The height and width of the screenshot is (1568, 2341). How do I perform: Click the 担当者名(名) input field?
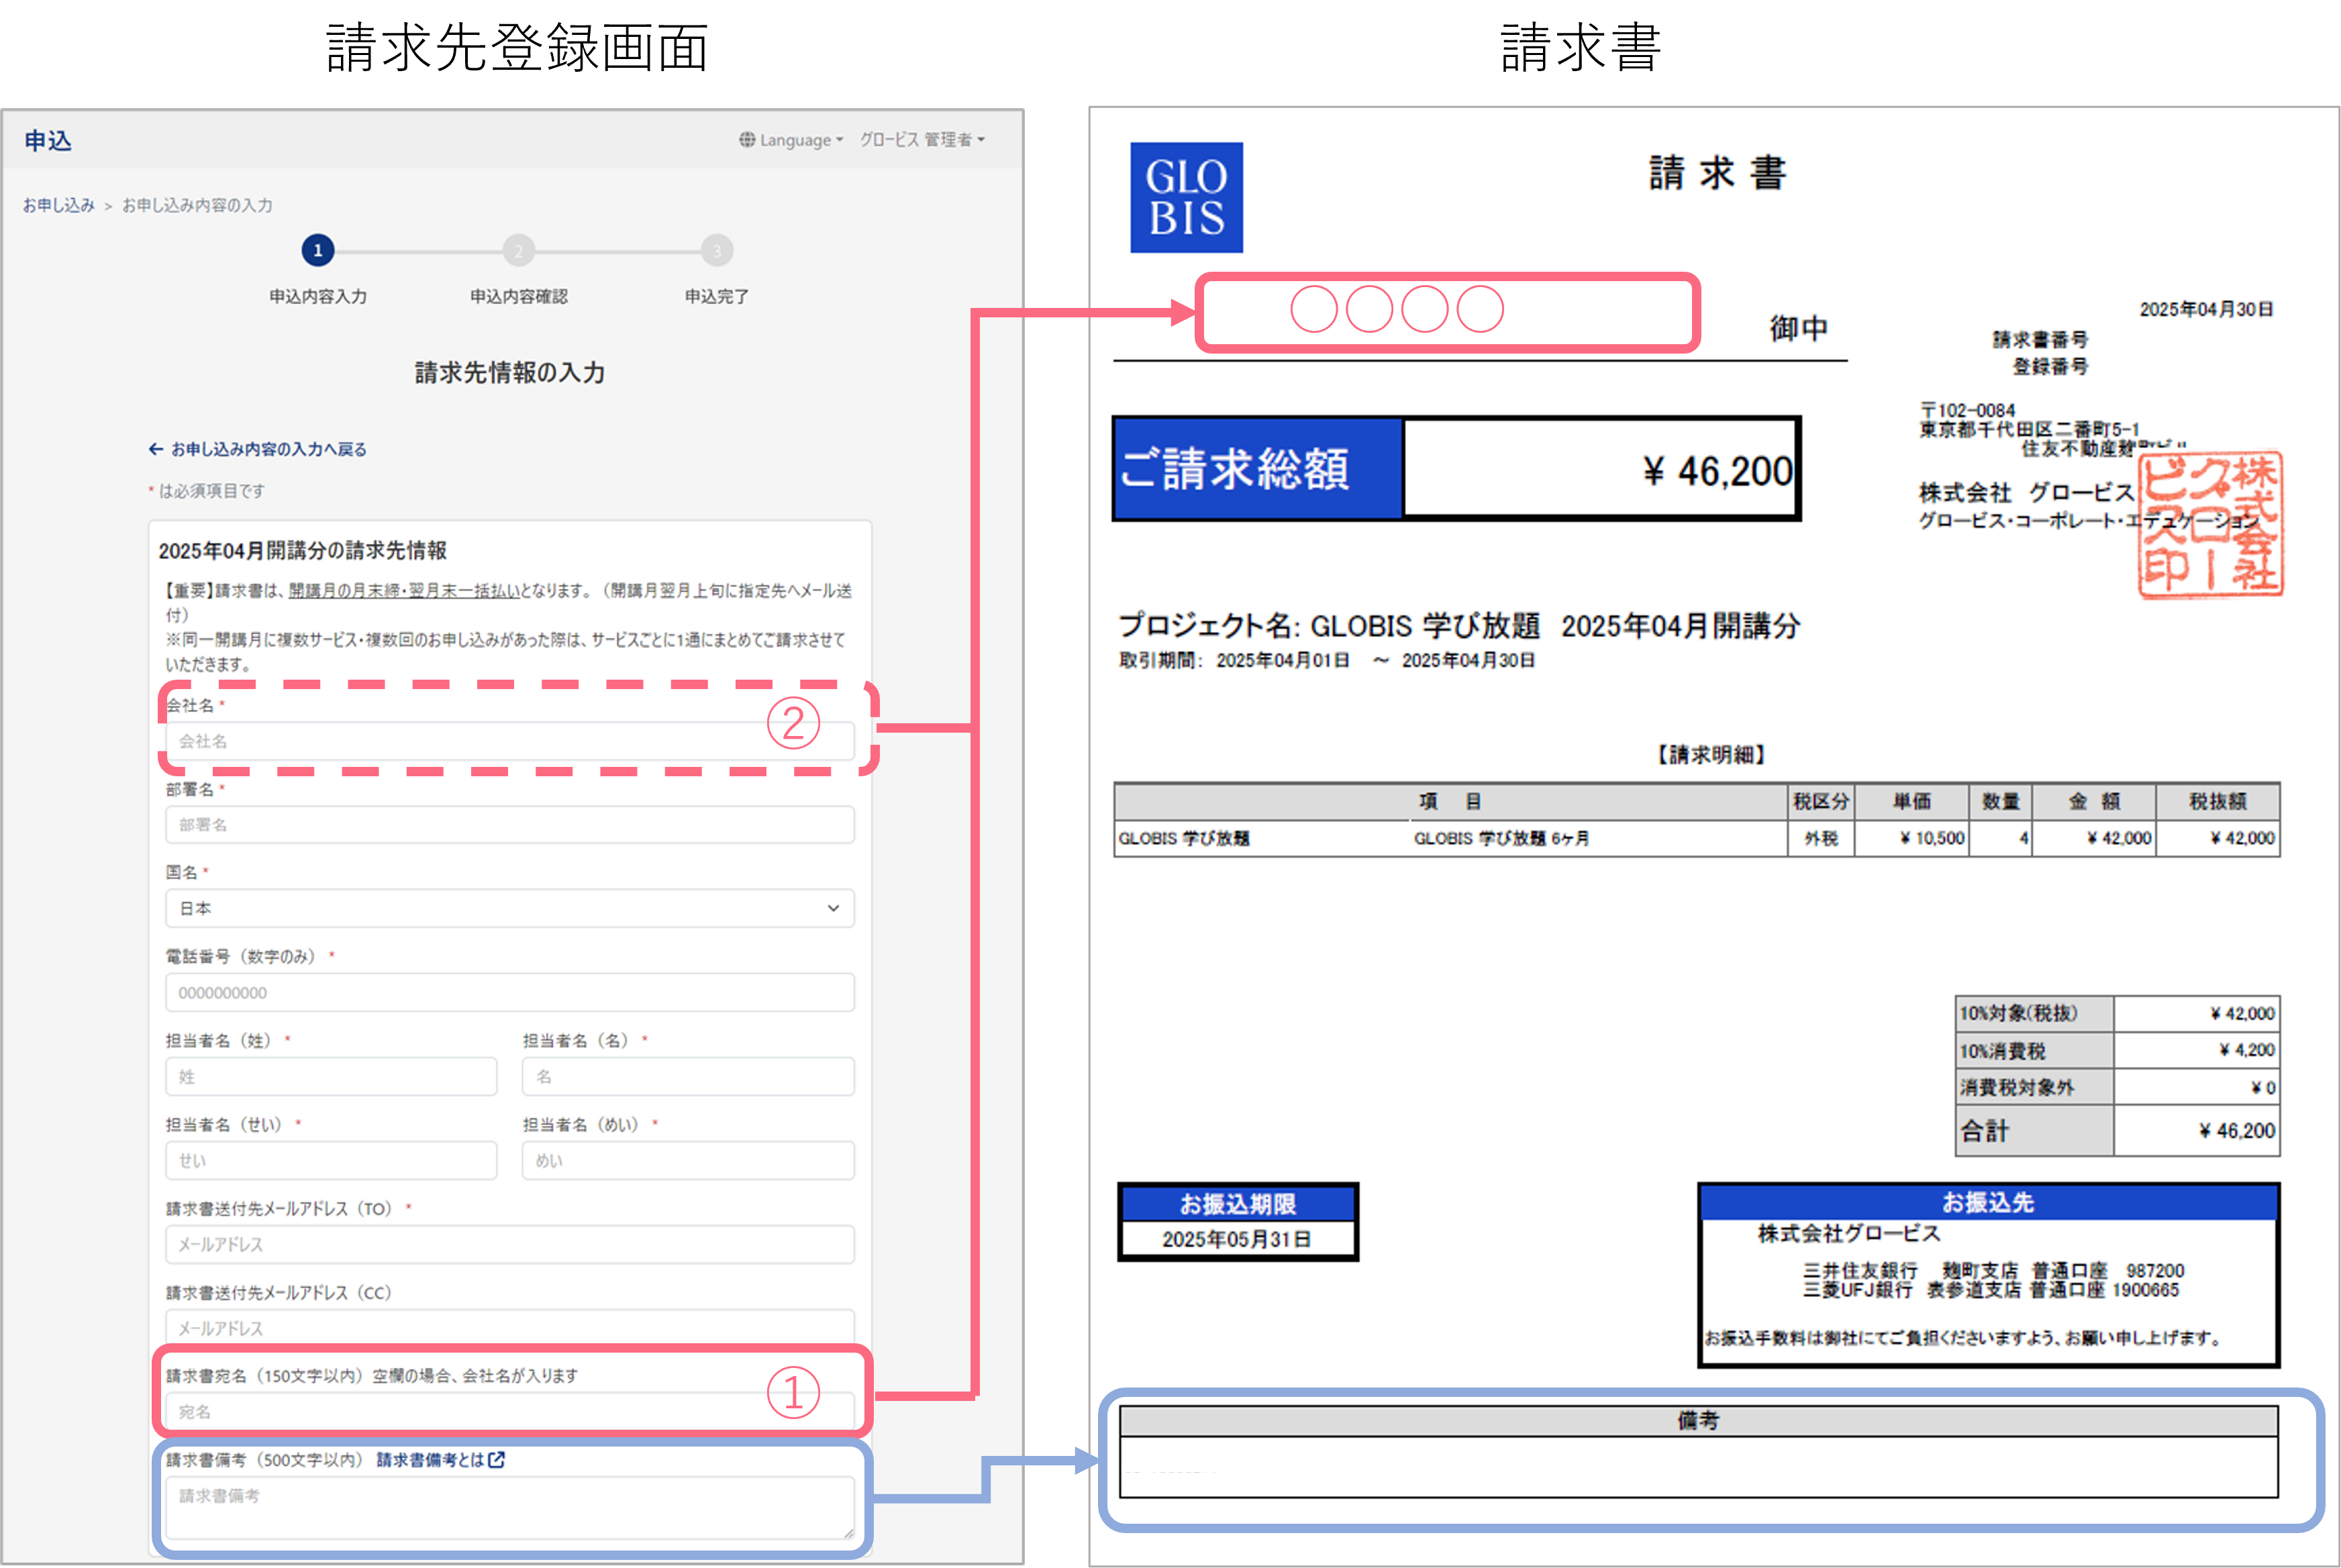tap(688, 1077)
